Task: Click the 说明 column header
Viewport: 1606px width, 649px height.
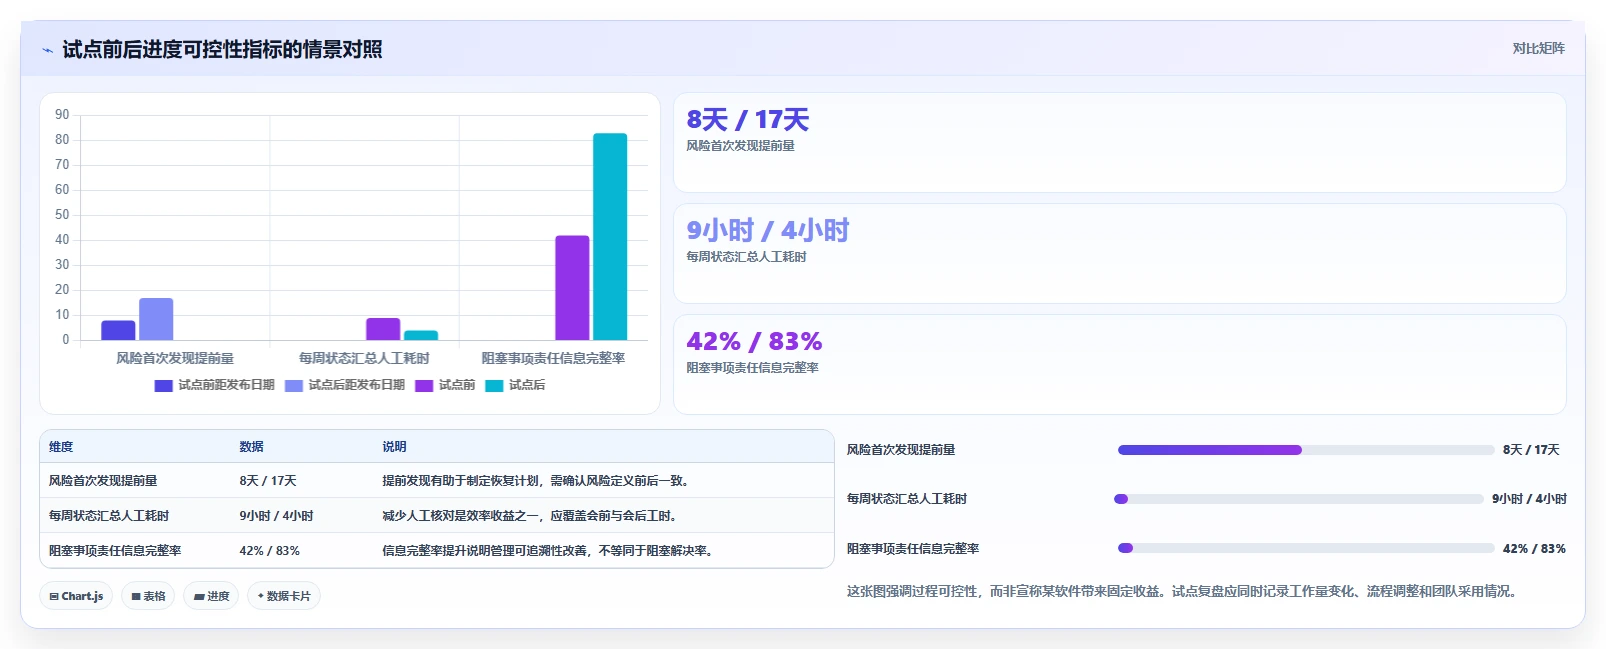Action: pos(394,447)
